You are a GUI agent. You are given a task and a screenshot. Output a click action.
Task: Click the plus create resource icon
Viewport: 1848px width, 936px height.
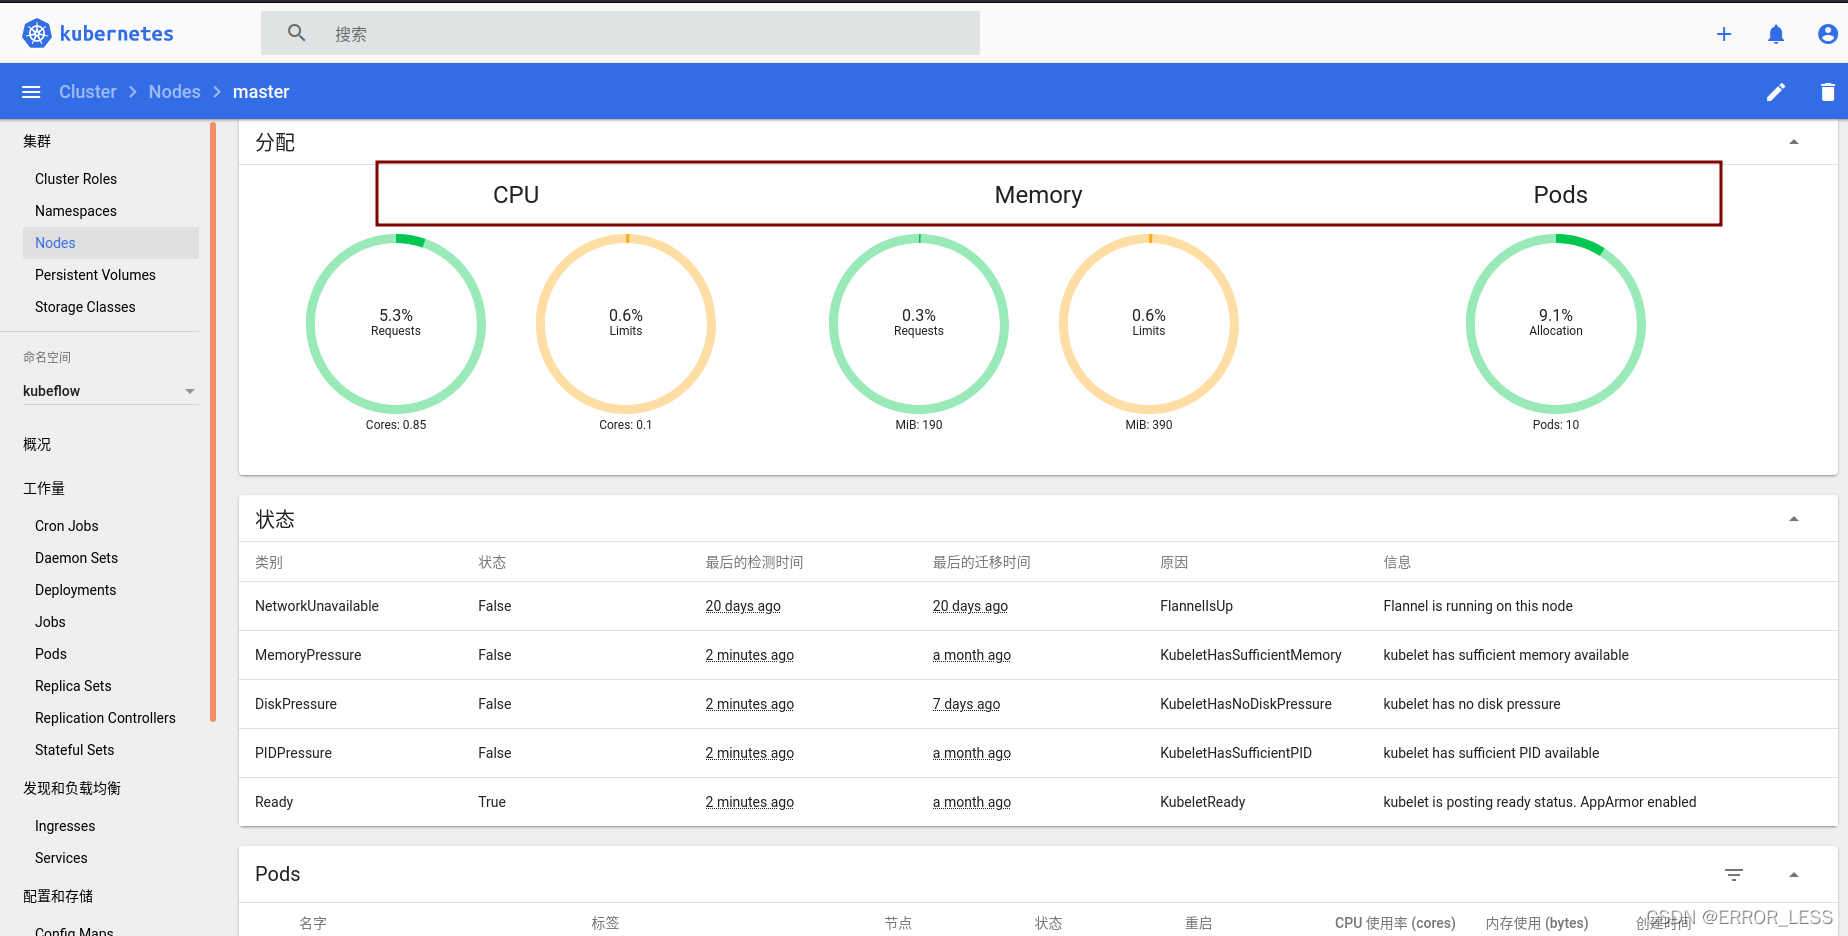(x=1724, y=34)
